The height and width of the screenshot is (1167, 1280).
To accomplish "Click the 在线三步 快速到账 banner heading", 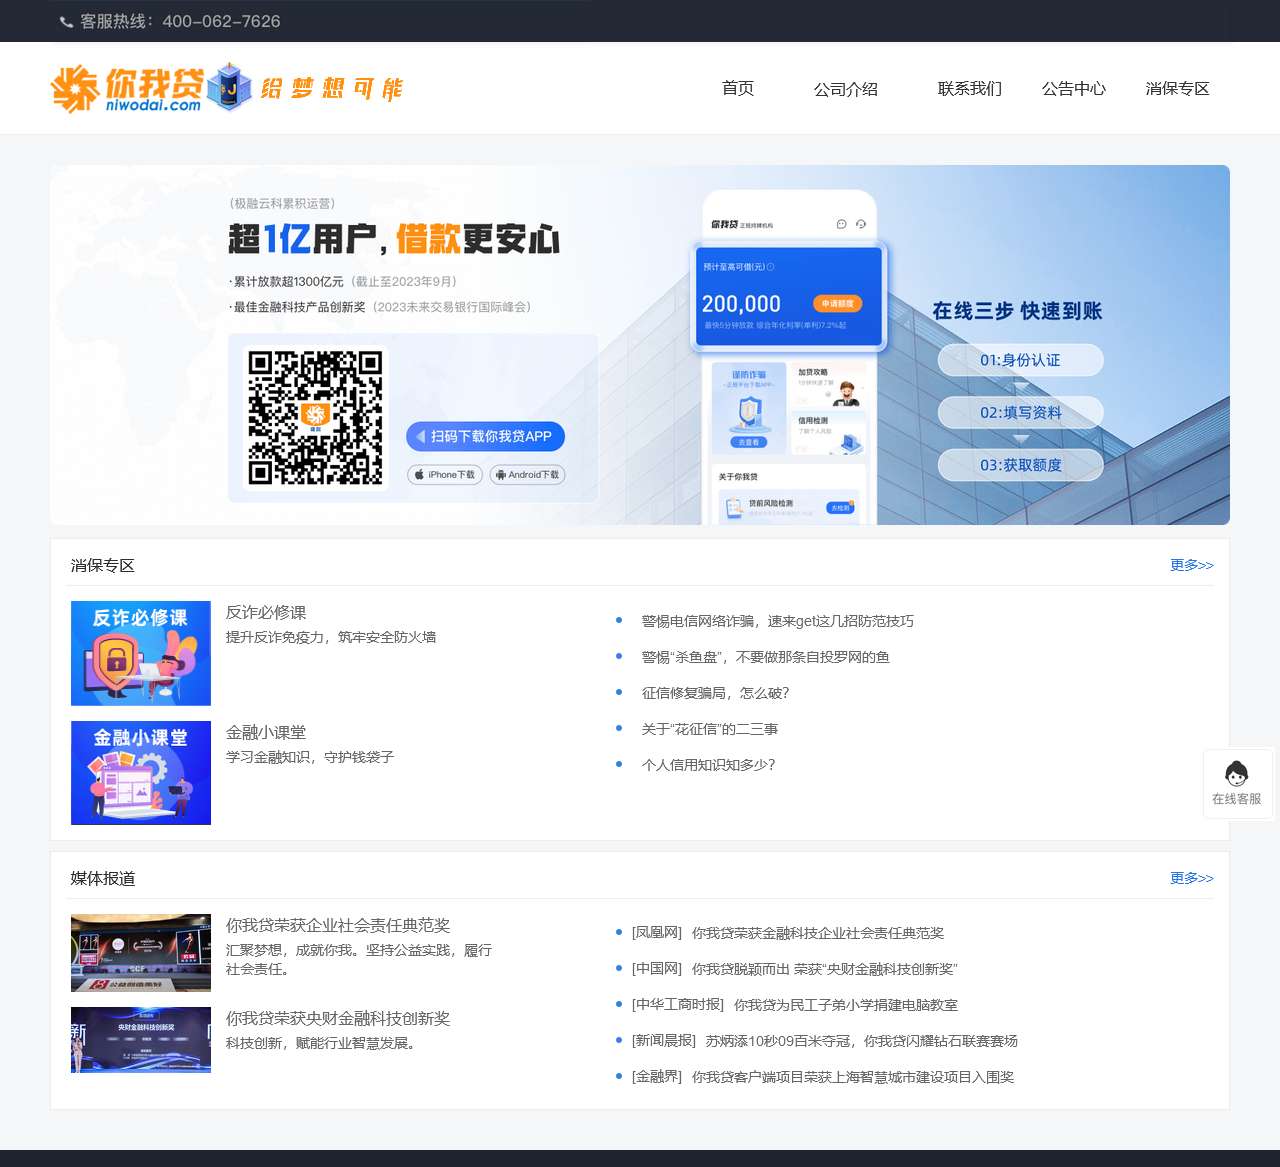I will (x=1017, y=311).
